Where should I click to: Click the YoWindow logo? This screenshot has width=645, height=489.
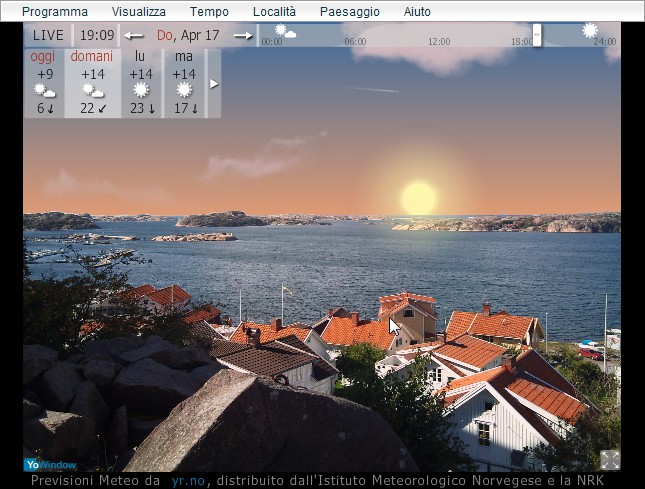(50, 465)
